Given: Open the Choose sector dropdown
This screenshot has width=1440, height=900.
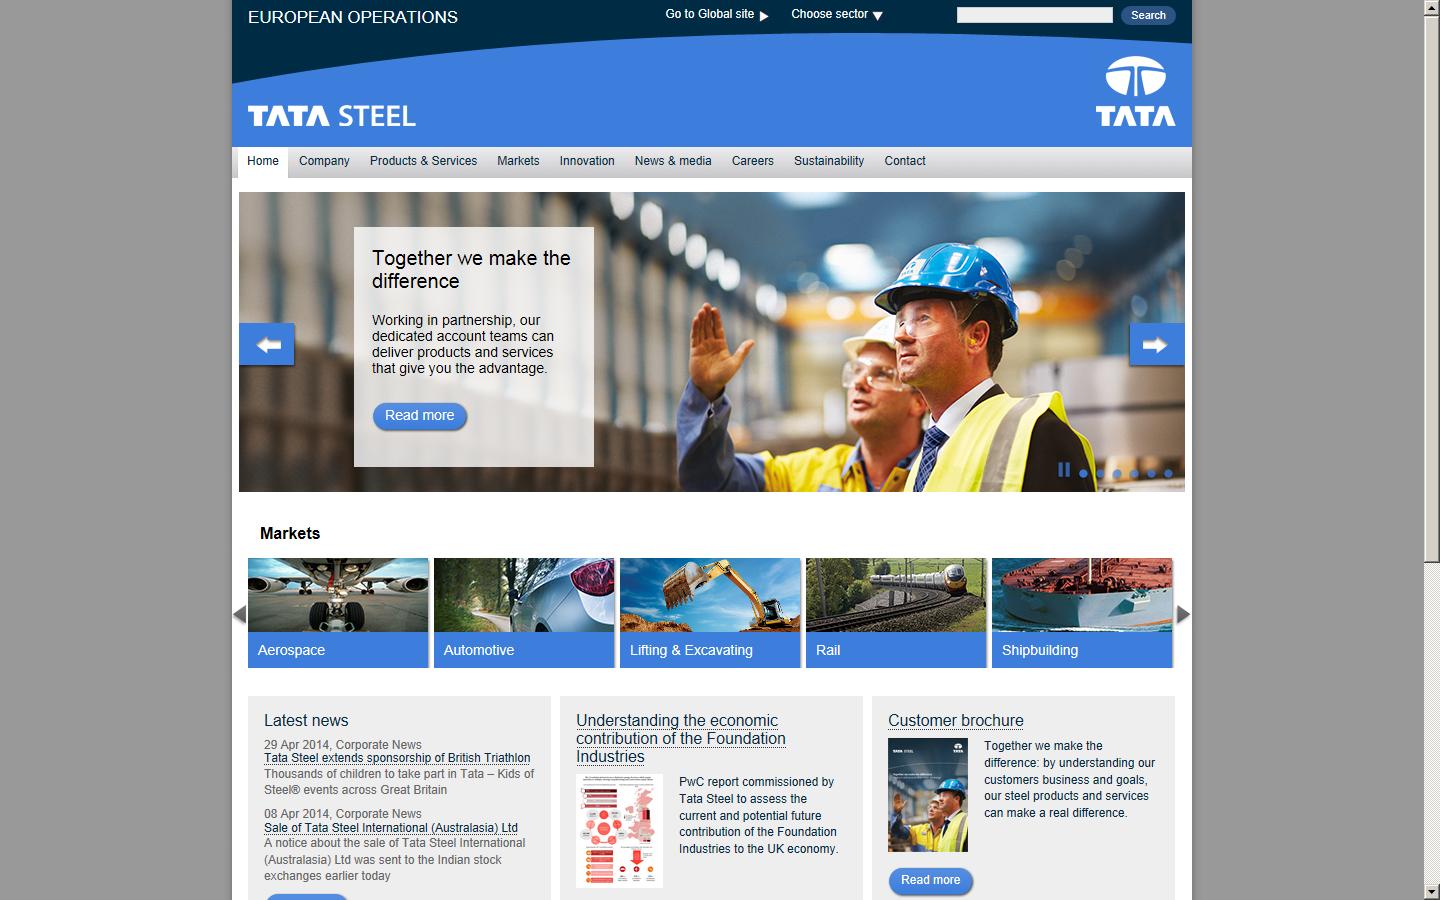Looking at the screenshot, I should tap(829, 15).
